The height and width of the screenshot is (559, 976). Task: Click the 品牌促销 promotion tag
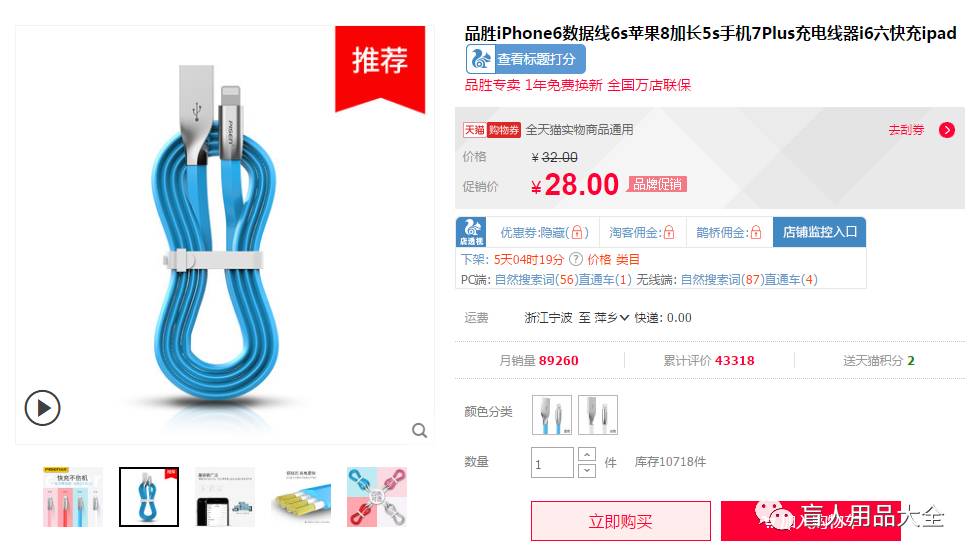click(x=657, y=184)
